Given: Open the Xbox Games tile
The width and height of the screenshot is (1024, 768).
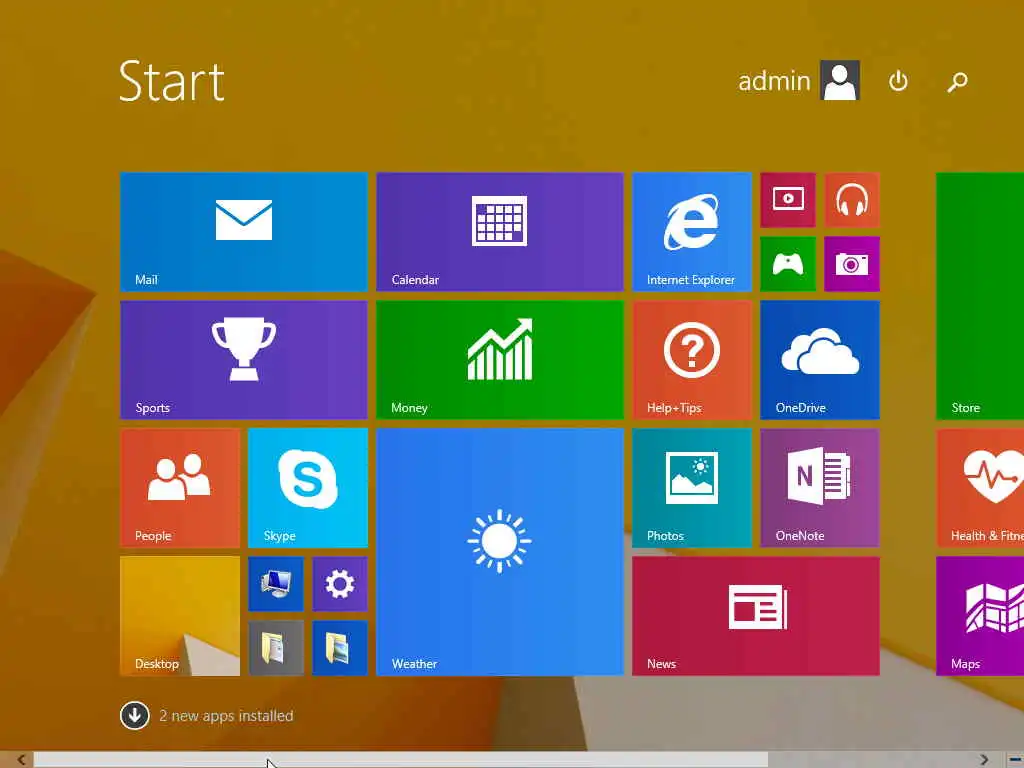Looking at the screenshot, I should pos(788,264).
